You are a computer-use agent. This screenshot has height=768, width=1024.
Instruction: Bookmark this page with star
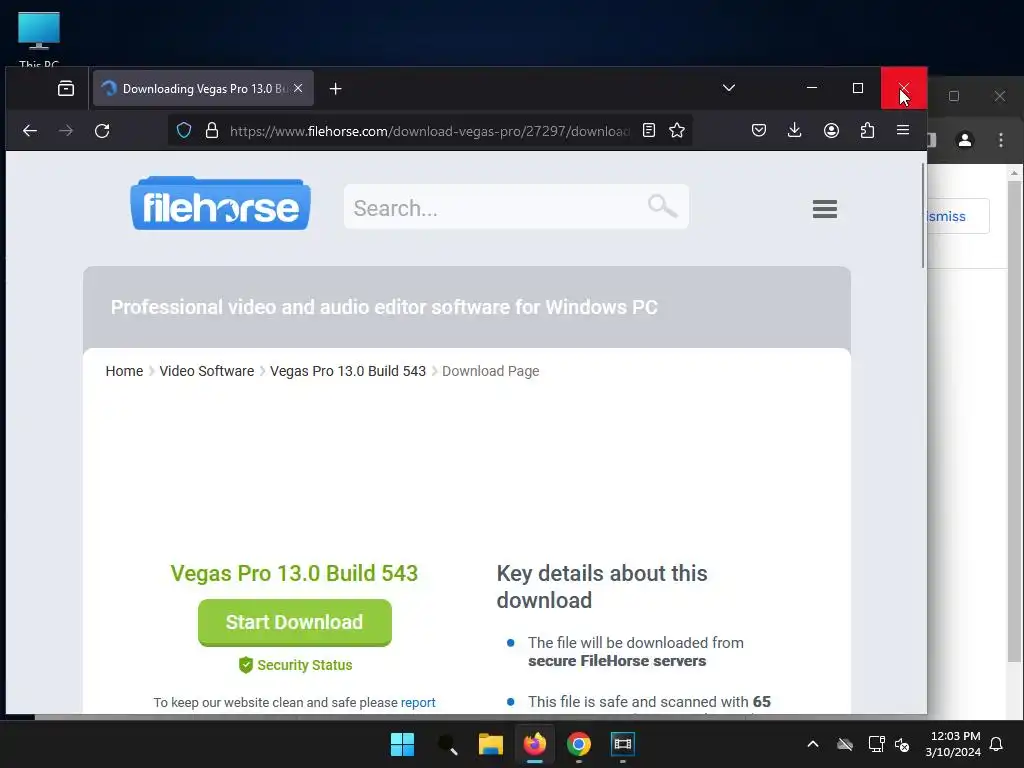[x=677, y=131]
